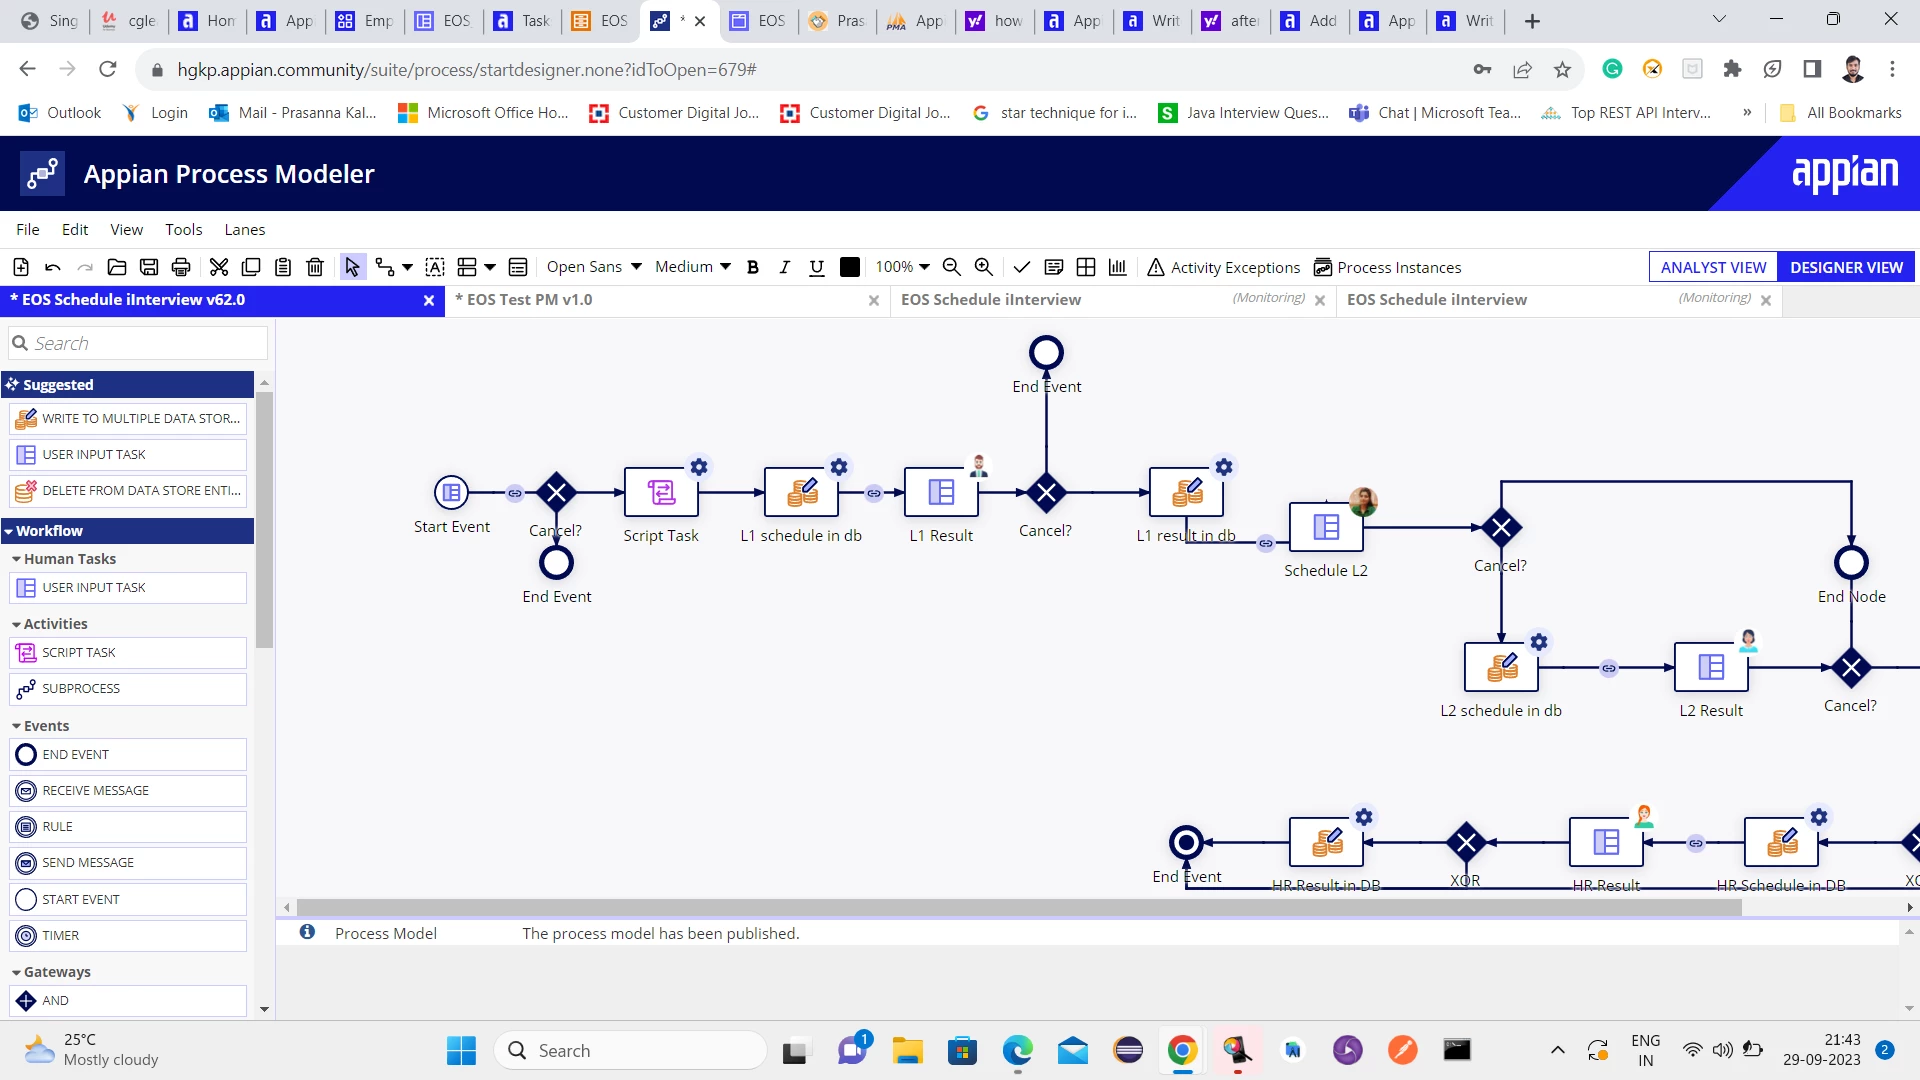Open the black text color swatch
1920x1080 pixels.
click(x=850, y=267)
